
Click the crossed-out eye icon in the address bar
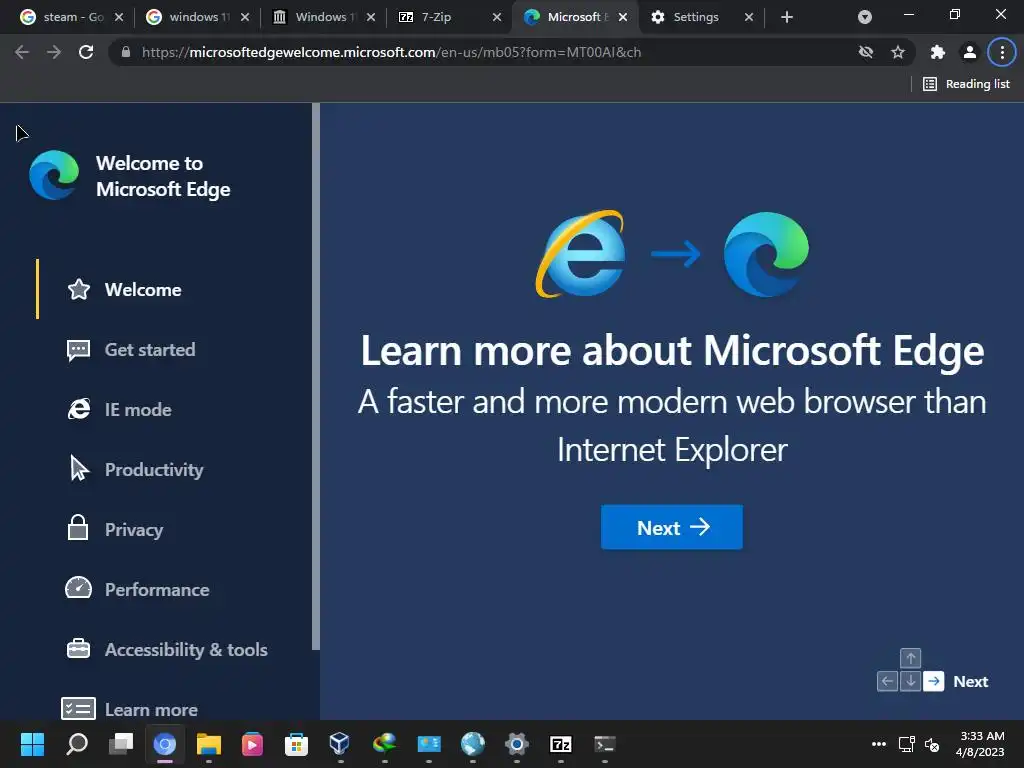[x=866, y=52]
